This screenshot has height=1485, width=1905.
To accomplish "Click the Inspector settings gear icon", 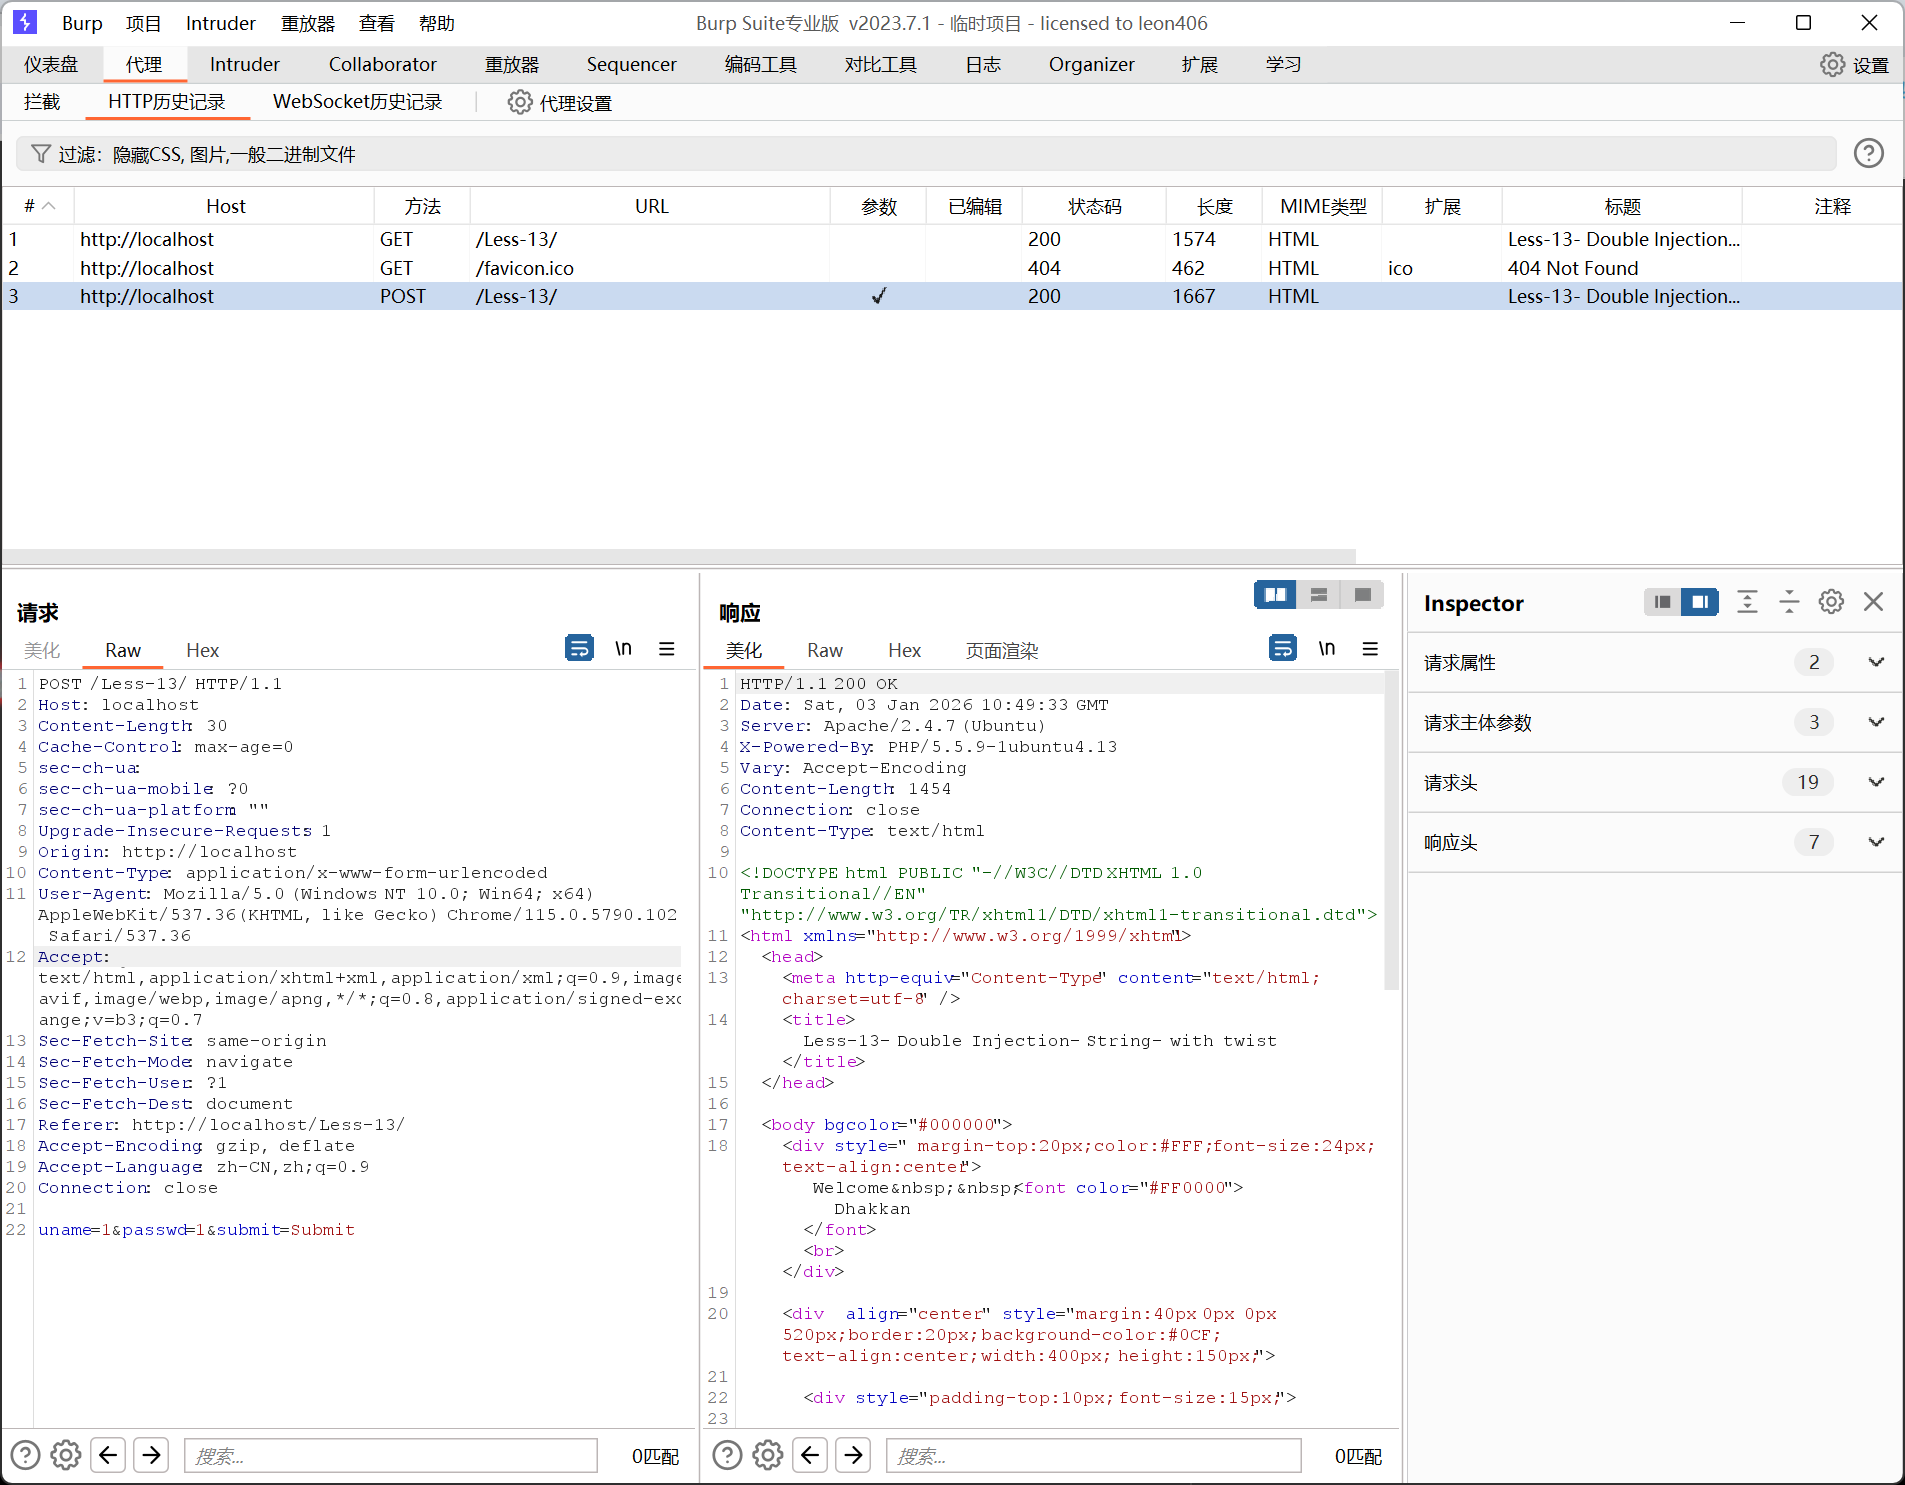I will (x=1831, y=602).
